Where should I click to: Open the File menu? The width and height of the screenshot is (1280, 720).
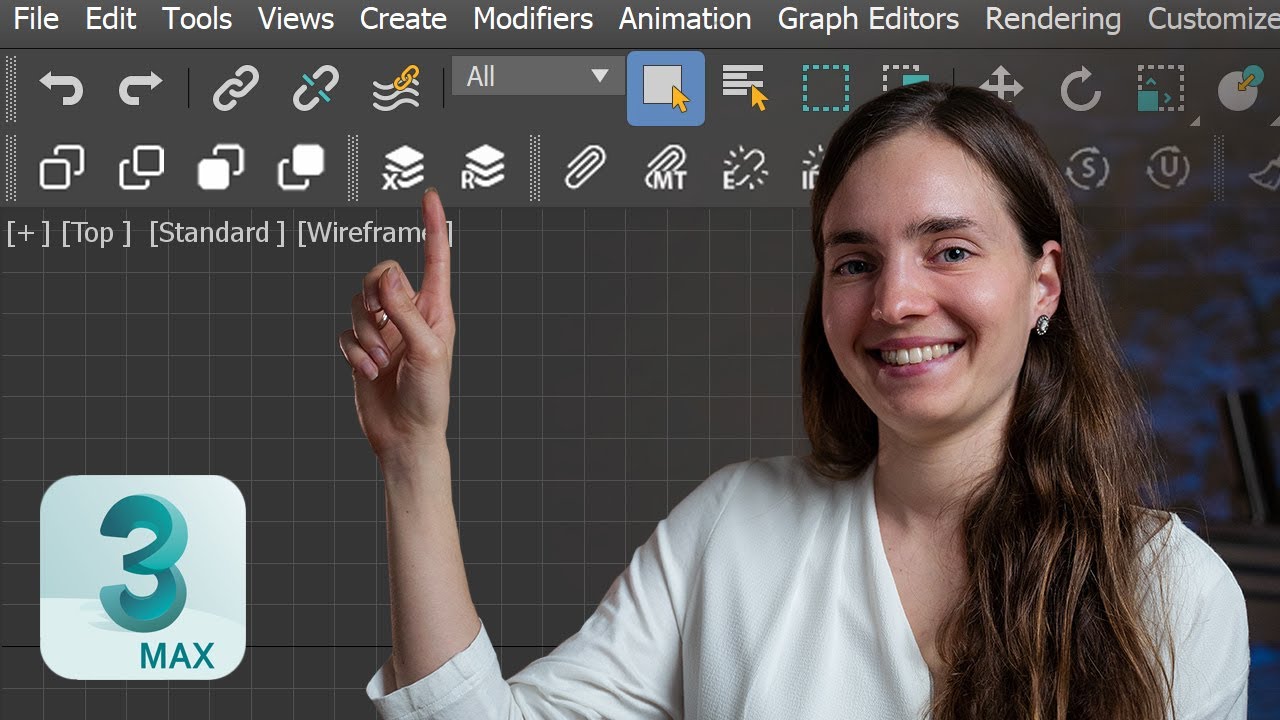coord(36,19)
